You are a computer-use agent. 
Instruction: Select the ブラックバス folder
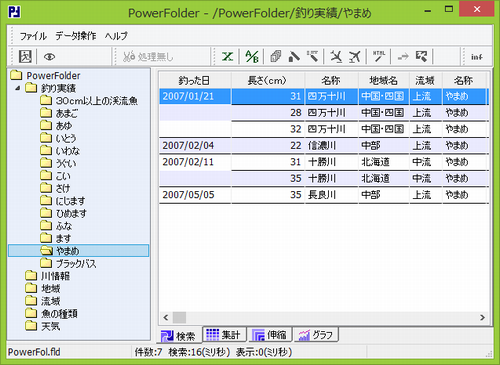[x=68, y=263]
